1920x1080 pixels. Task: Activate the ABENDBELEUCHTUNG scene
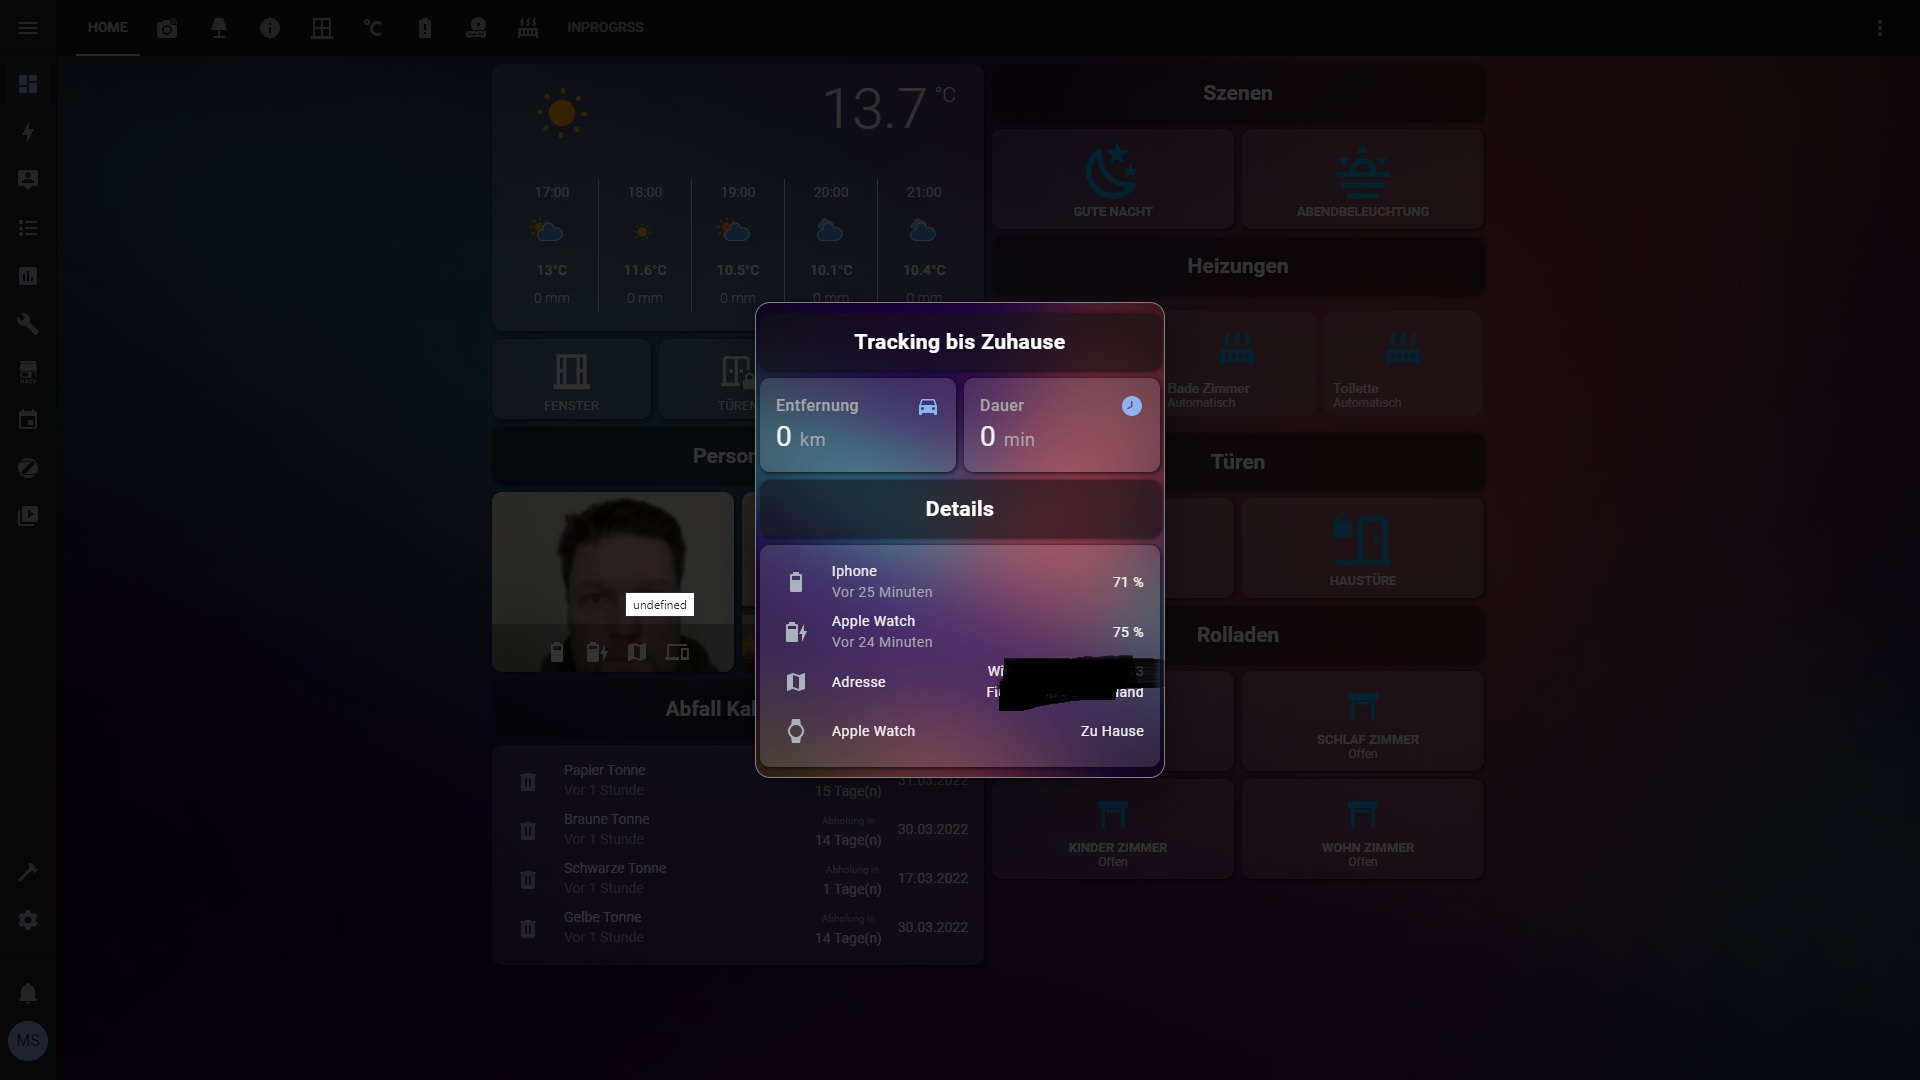pyautogui.click(x=1363, y=180)
